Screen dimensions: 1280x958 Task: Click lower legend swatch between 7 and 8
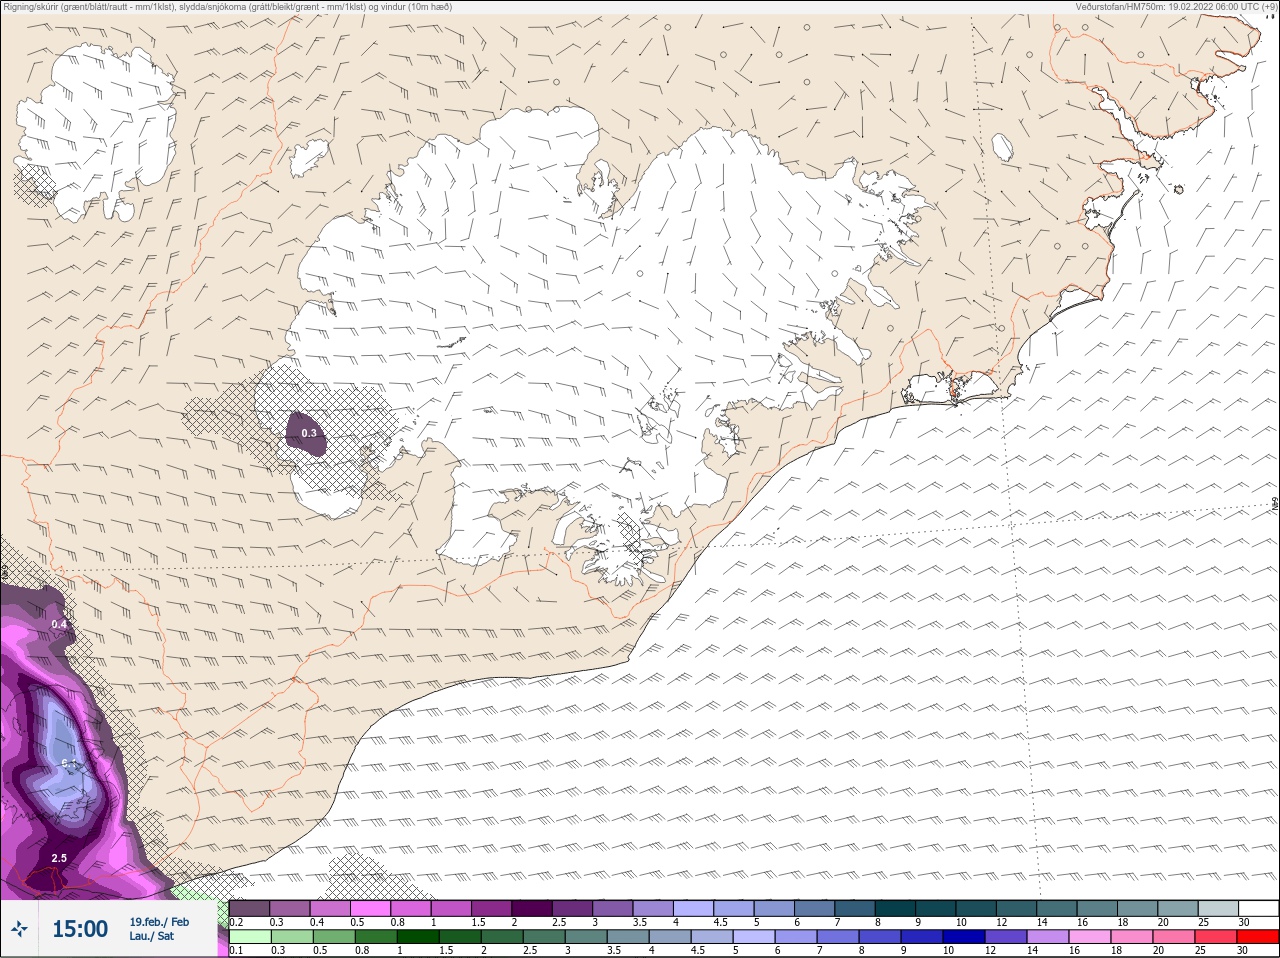838,937
